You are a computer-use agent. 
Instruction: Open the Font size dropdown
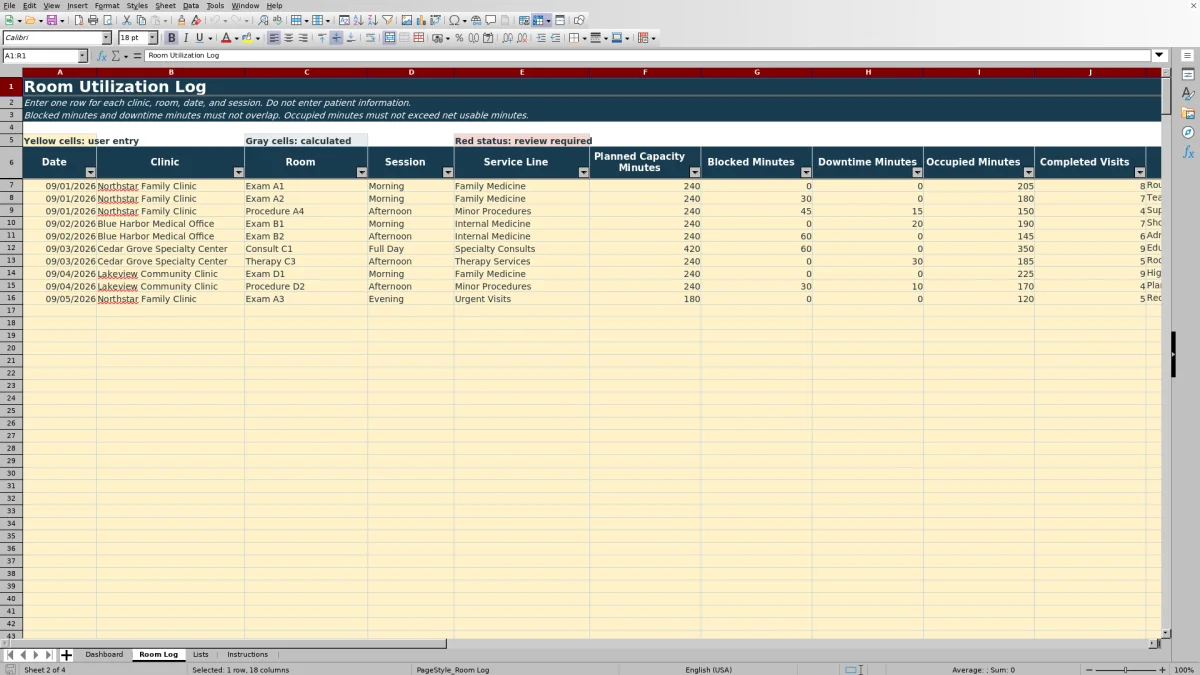point(152,38)
